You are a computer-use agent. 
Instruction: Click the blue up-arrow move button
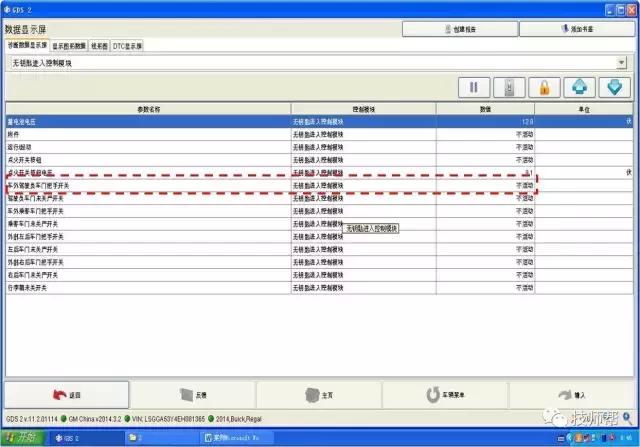pyautogui.click(x=579, y=87)
